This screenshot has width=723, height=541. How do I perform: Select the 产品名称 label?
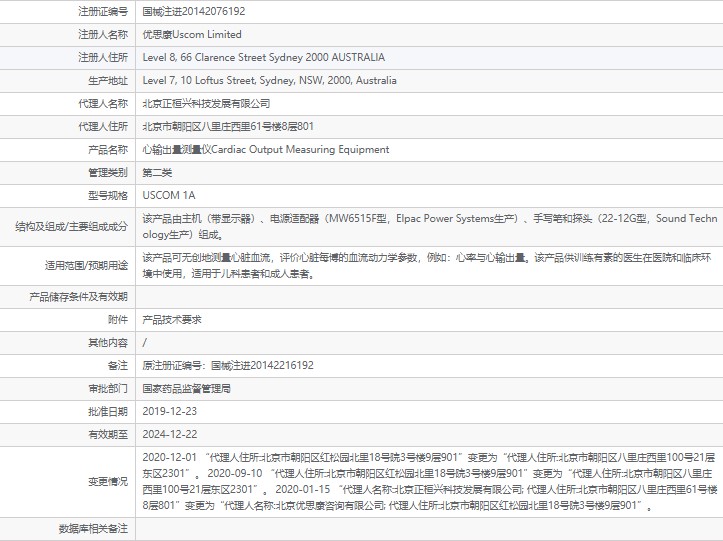108,149
